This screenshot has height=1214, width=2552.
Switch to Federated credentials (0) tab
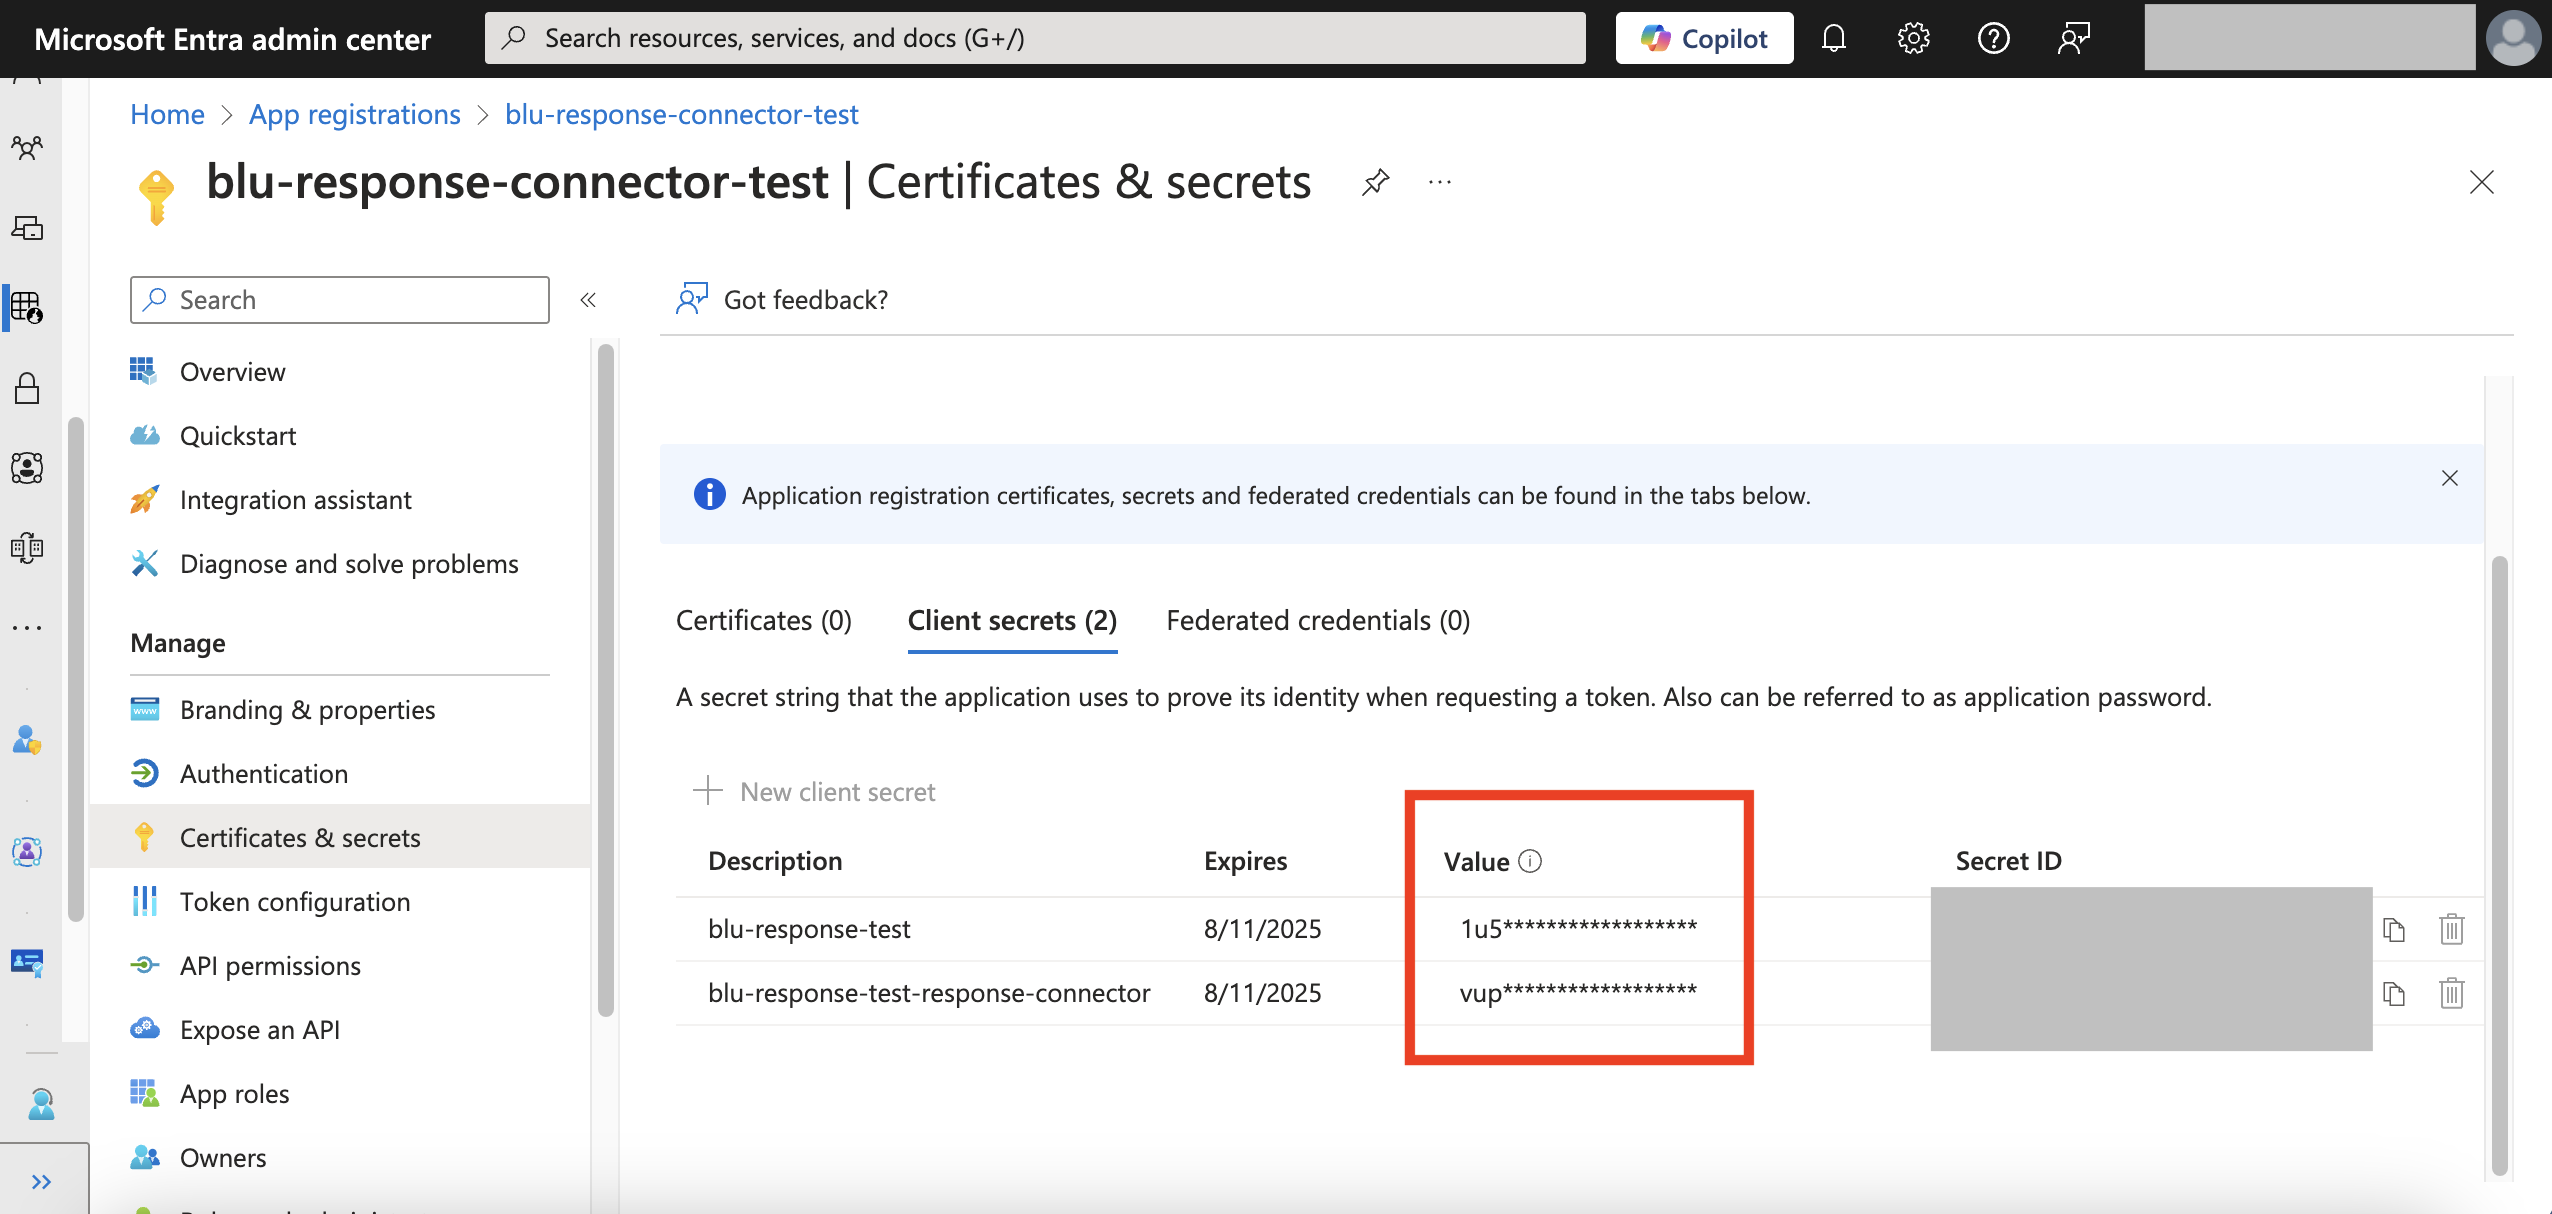[1318, 621]
